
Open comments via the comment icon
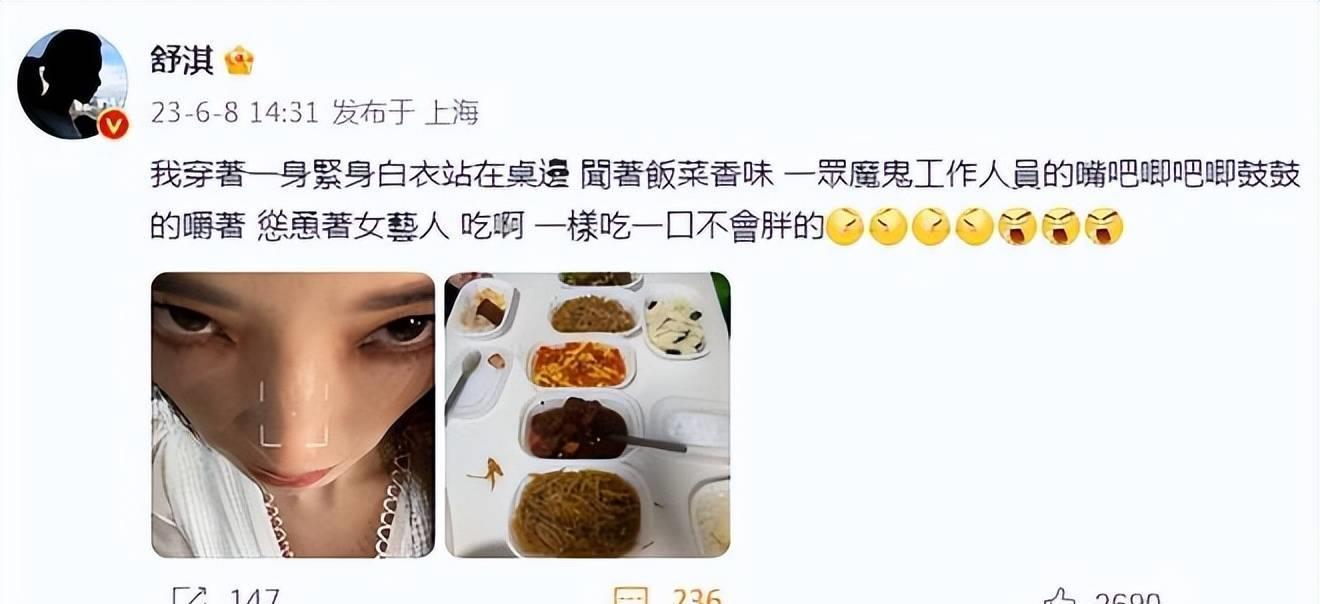(631, 596)
